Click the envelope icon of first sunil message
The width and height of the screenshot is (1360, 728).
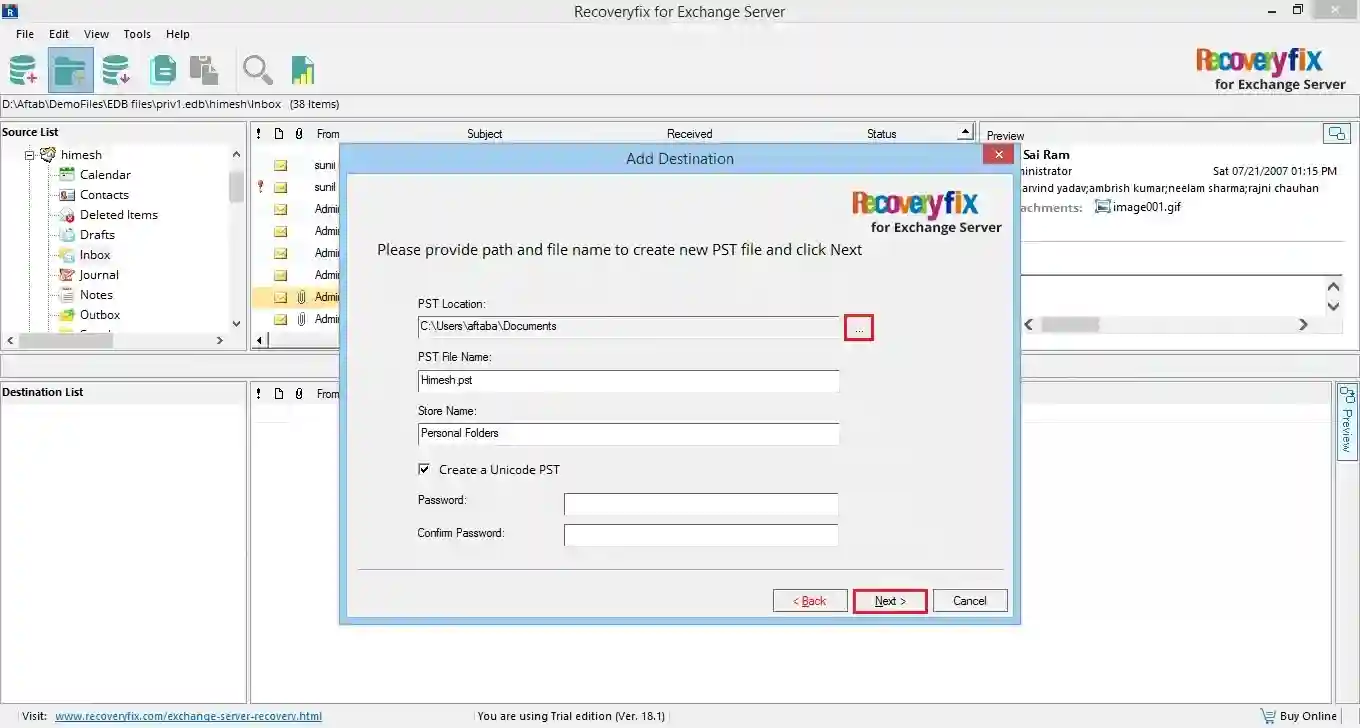pos(281,165)
